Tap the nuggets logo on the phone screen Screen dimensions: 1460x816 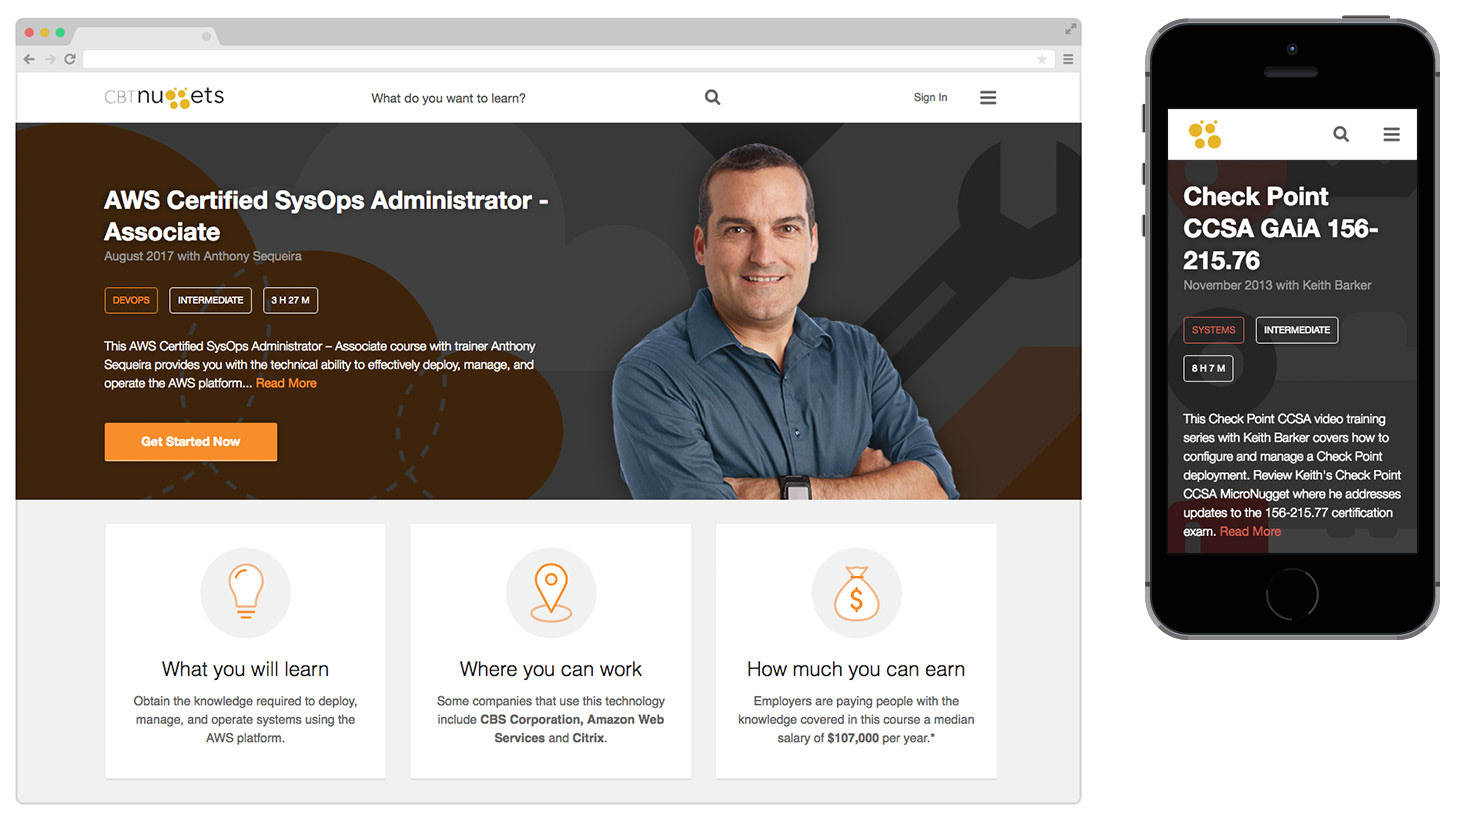coord(1205,134)
